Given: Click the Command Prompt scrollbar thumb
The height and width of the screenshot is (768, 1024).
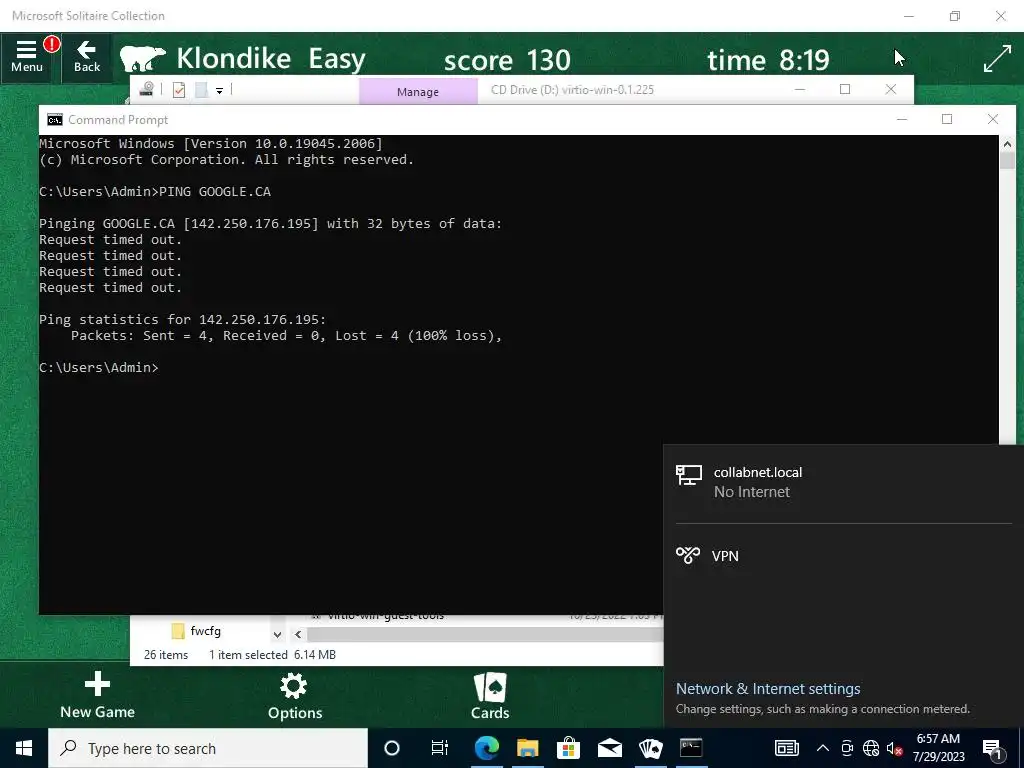Looking at the screenshot, I should click(1007, 160).
